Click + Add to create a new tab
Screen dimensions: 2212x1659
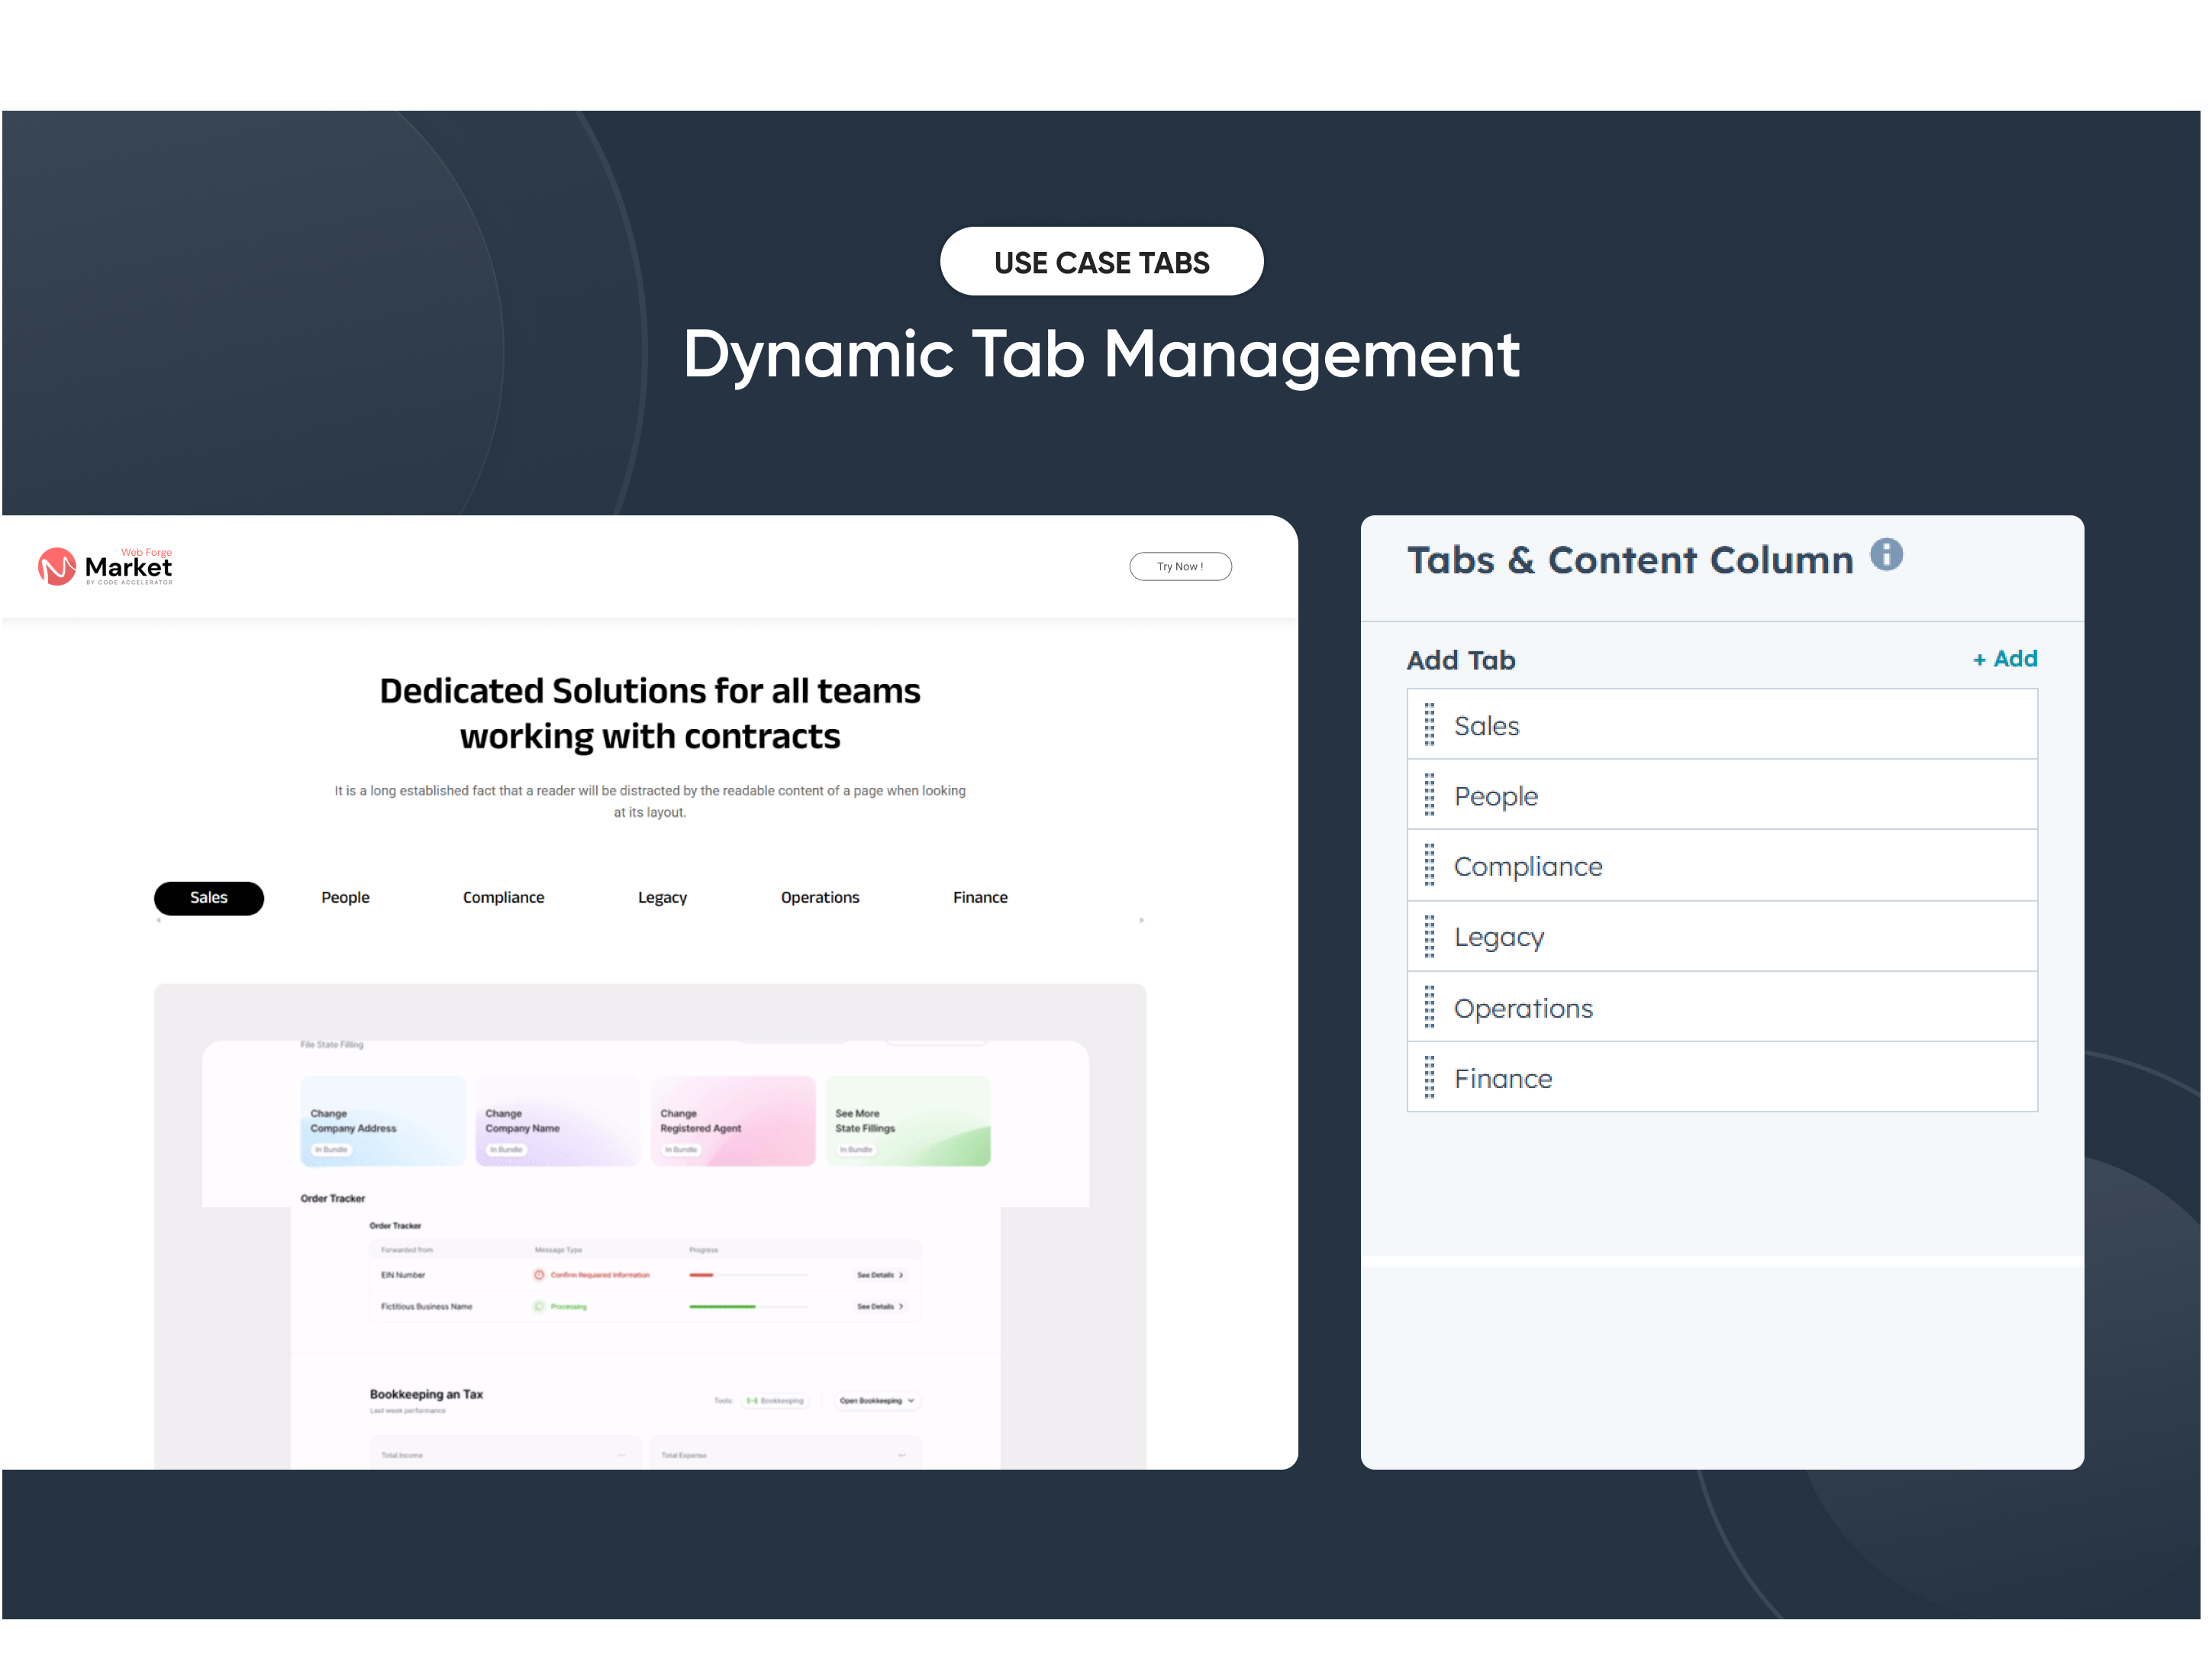click(x=2005, y=659)
